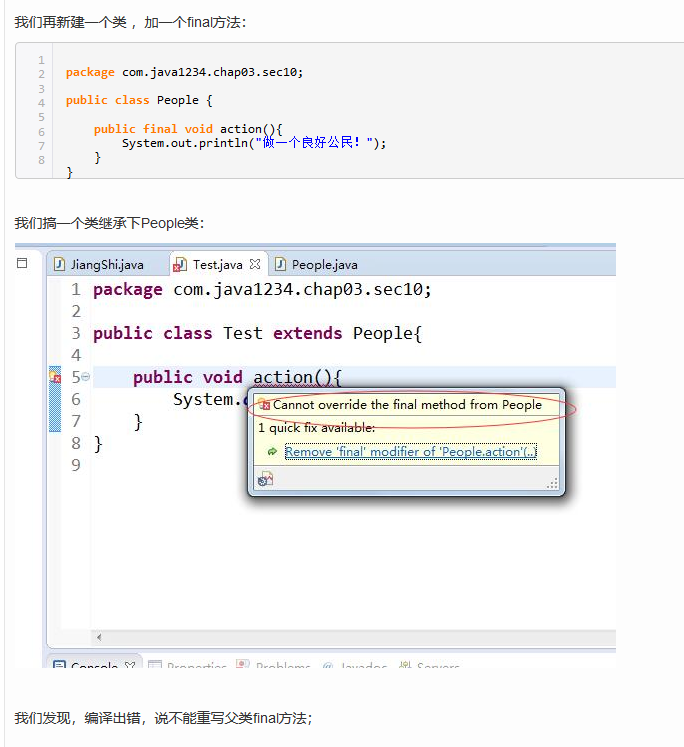Click the error marker icon beside line 5

(x=55, y=376)
